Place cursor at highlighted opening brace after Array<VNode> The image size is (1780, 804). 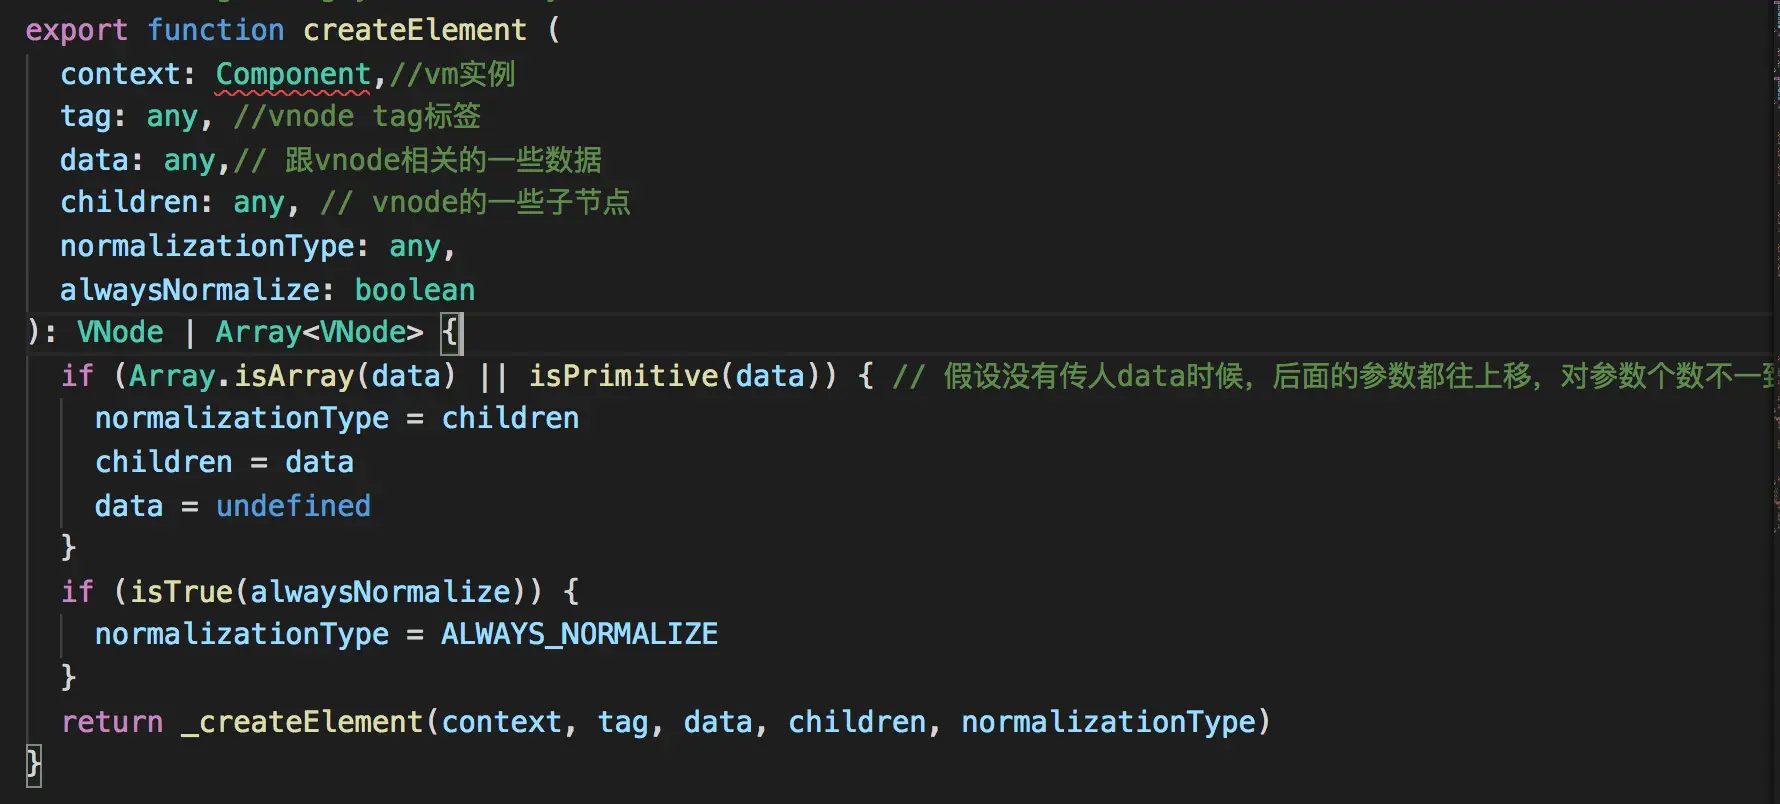(x=450, y=333)
